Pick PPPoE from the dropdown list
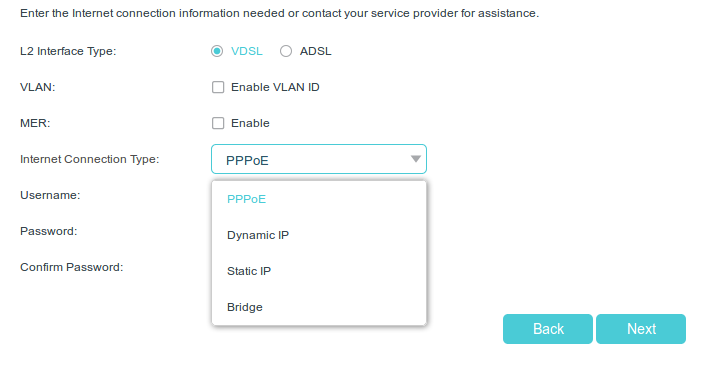The image size is (717, 374). pyautogui.click(x=319, y=199)
